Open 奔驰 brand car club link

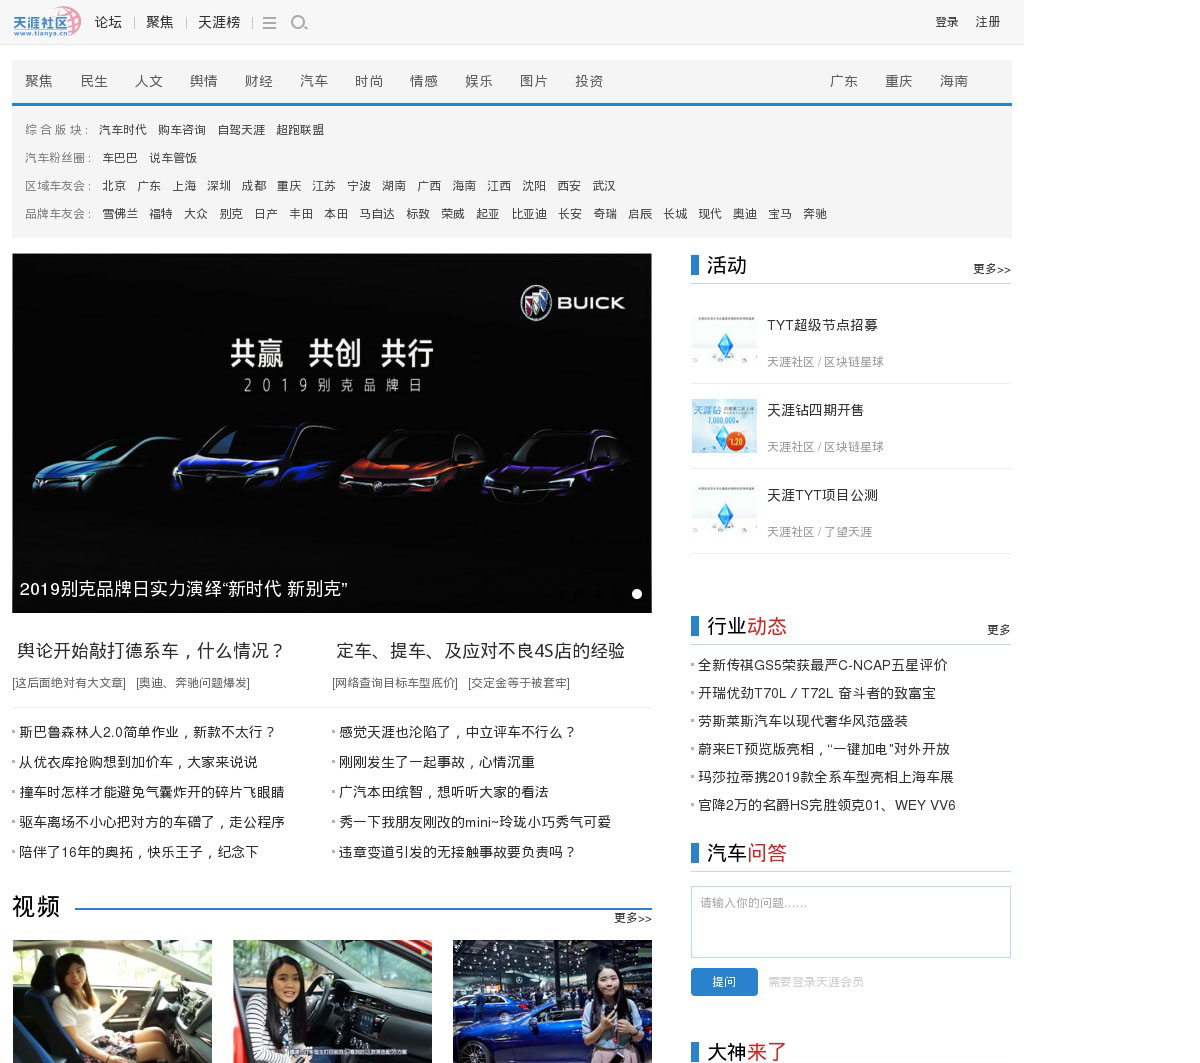tap(815, 214)
